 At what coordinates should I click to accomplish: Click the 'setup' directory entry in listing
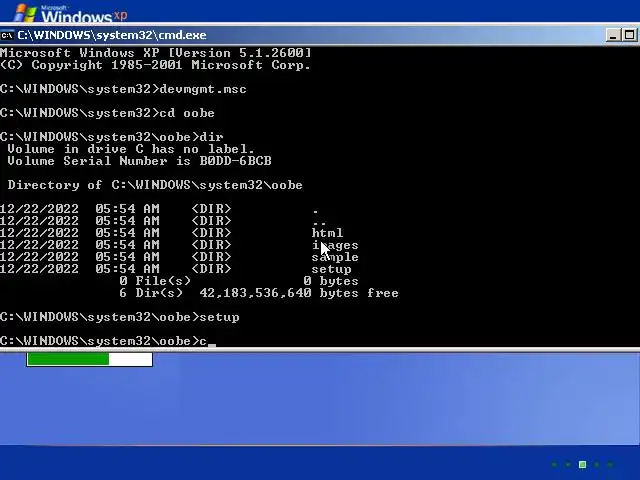pos(331,269)
